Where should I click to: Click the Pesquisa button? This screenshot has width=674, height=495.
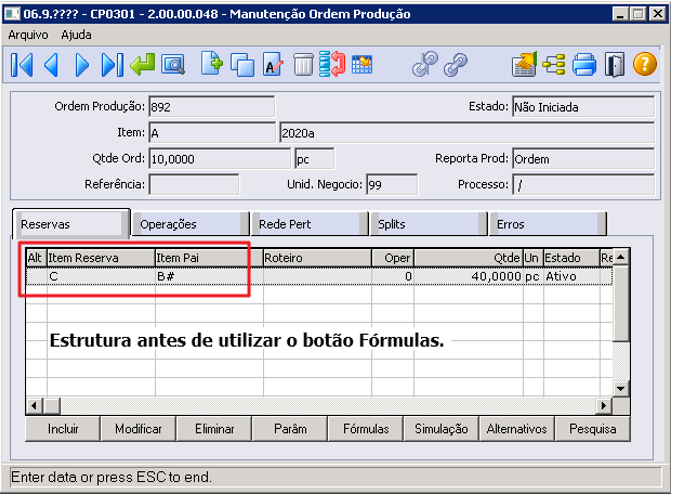click(x=593, y=429)
